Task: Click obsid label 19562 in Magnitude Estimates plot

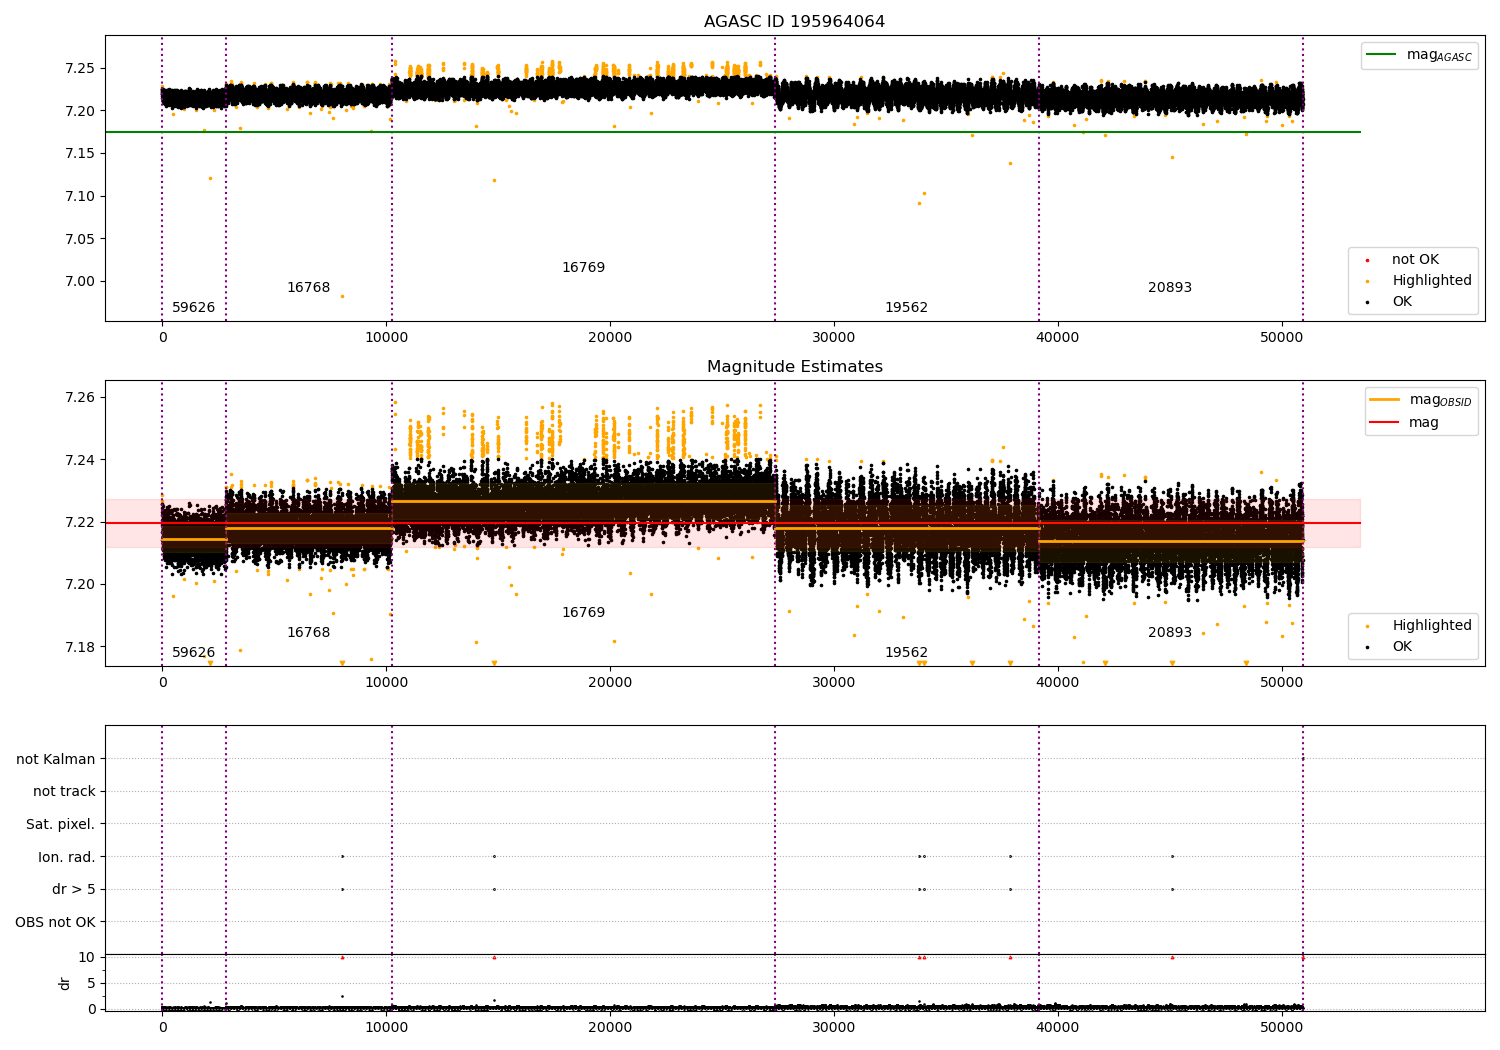Action: [x=906, y=653]
